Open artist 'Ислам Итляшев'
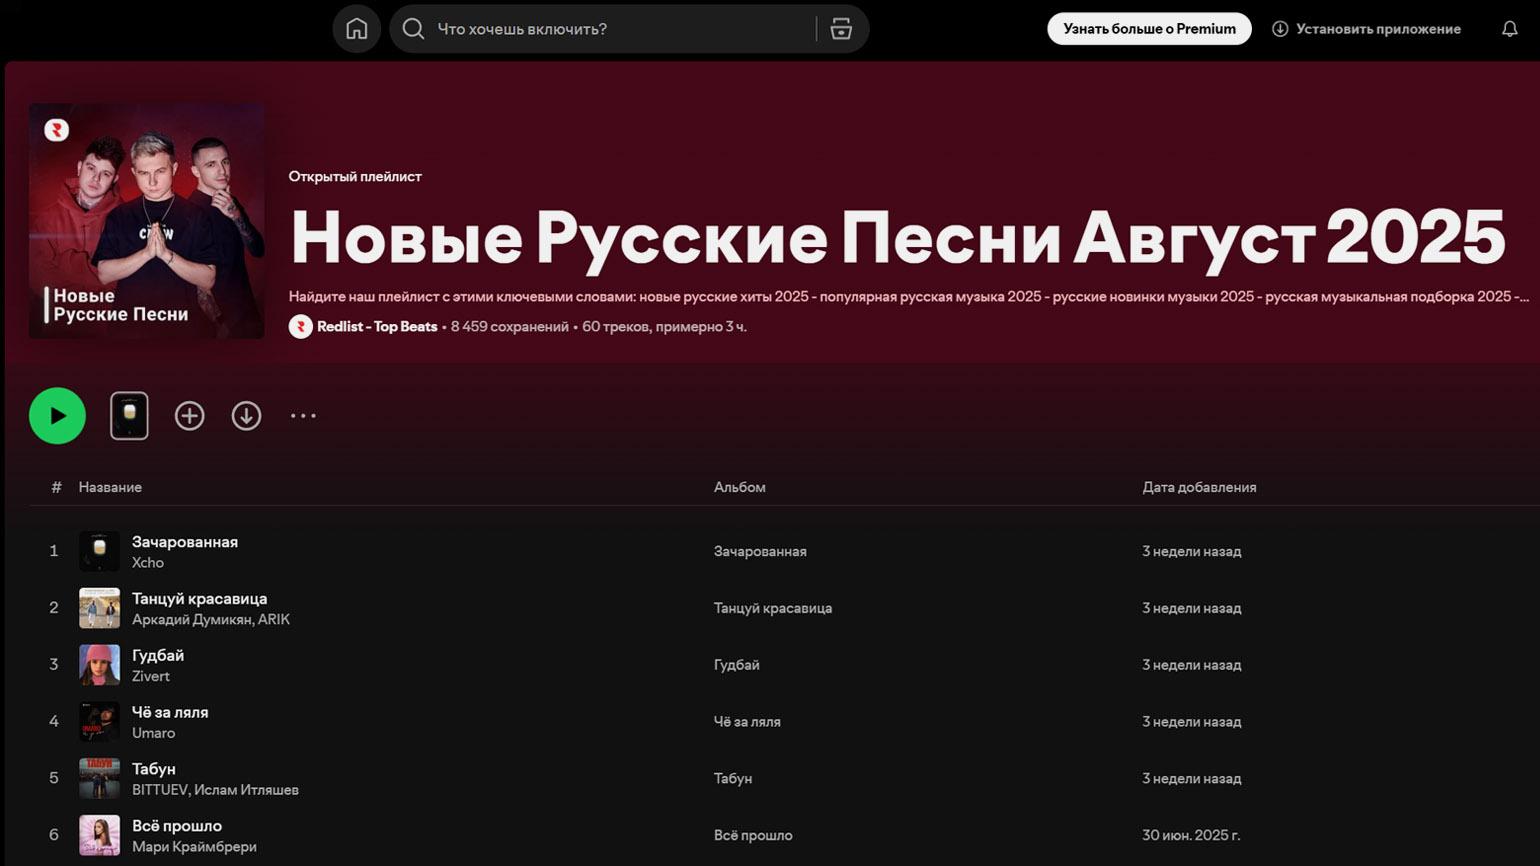The image size is (1540, 866). click(247, 791)
